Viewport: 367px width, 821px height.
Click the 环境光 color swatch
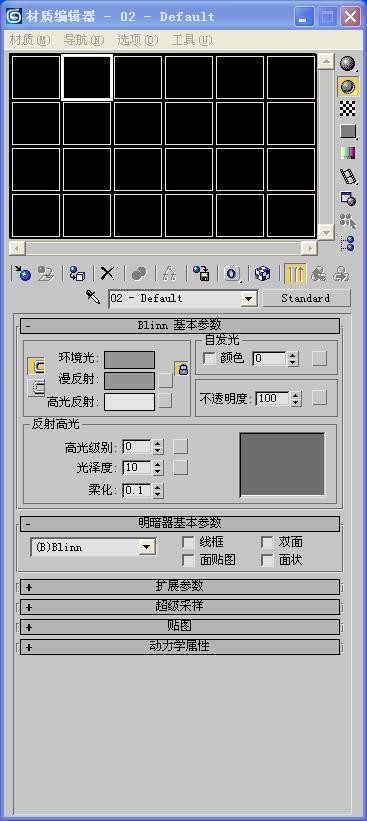[x=129, y=360]
